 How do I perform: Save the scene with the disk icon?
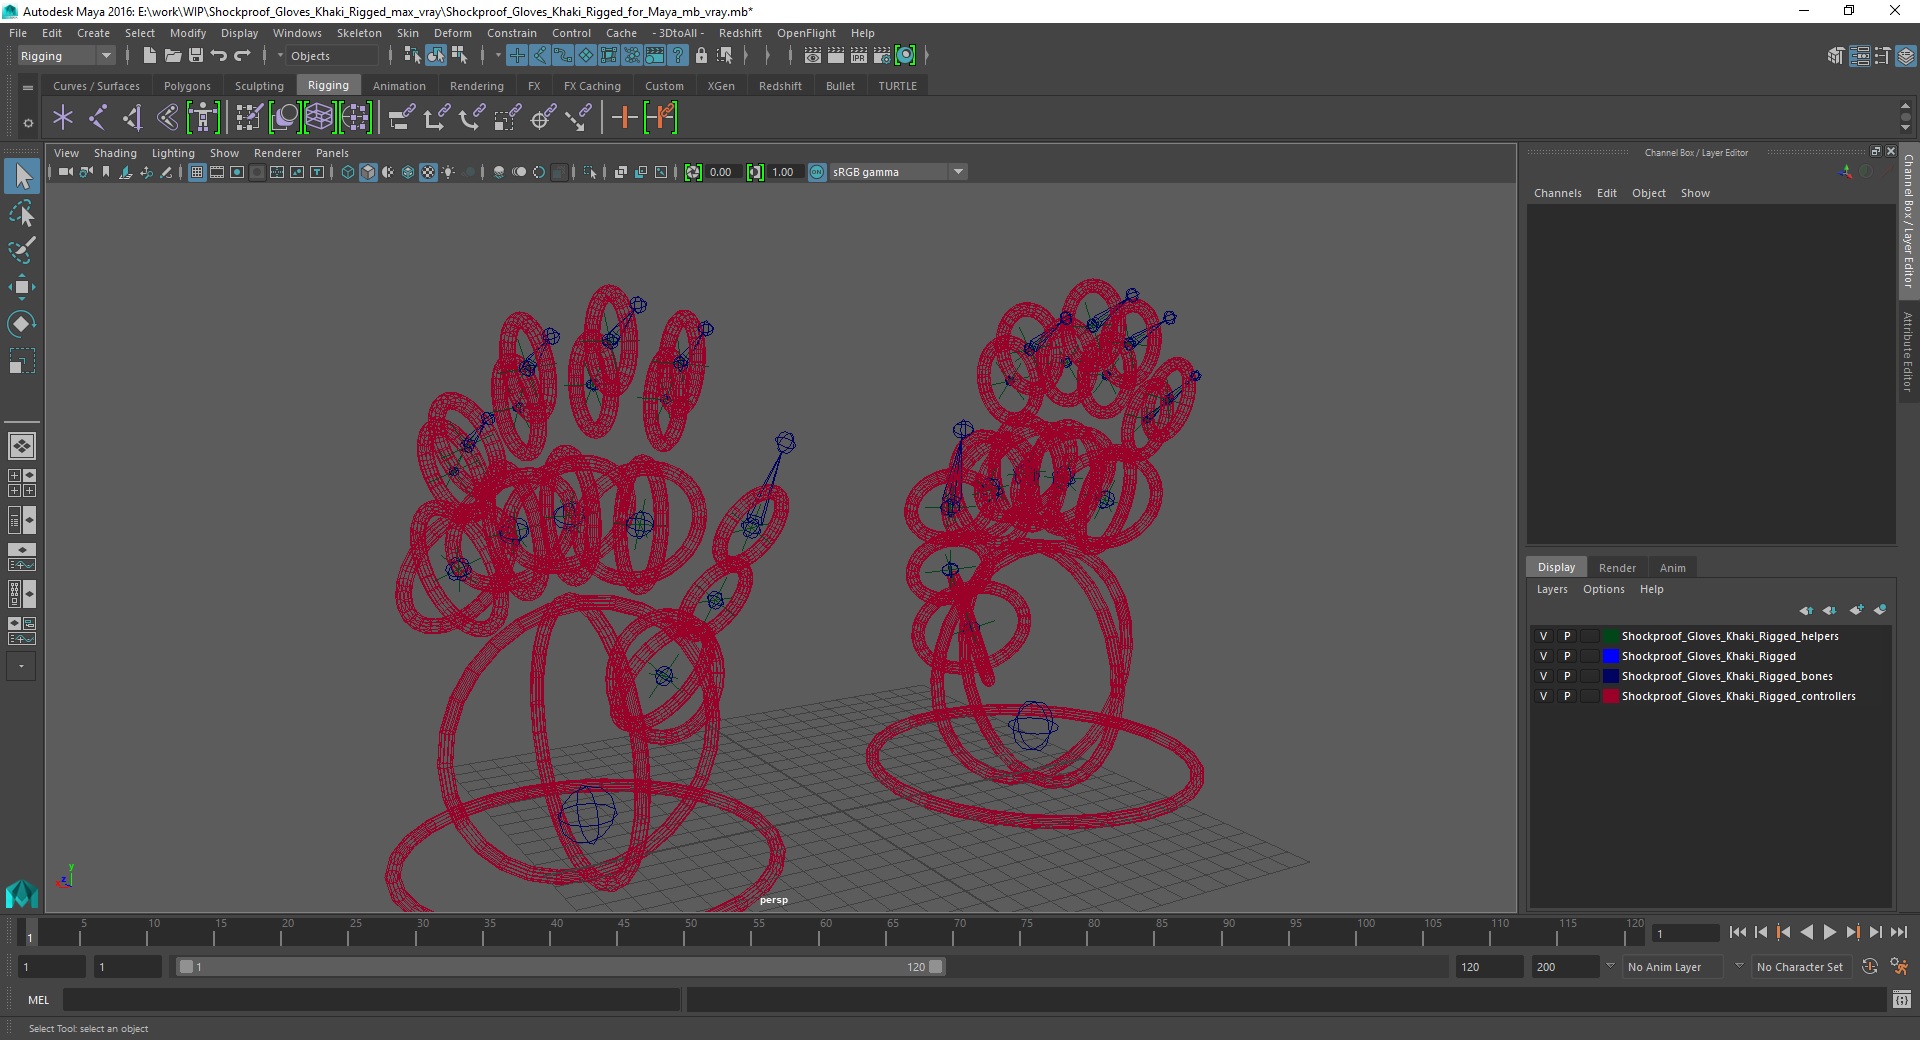[196, 56]
